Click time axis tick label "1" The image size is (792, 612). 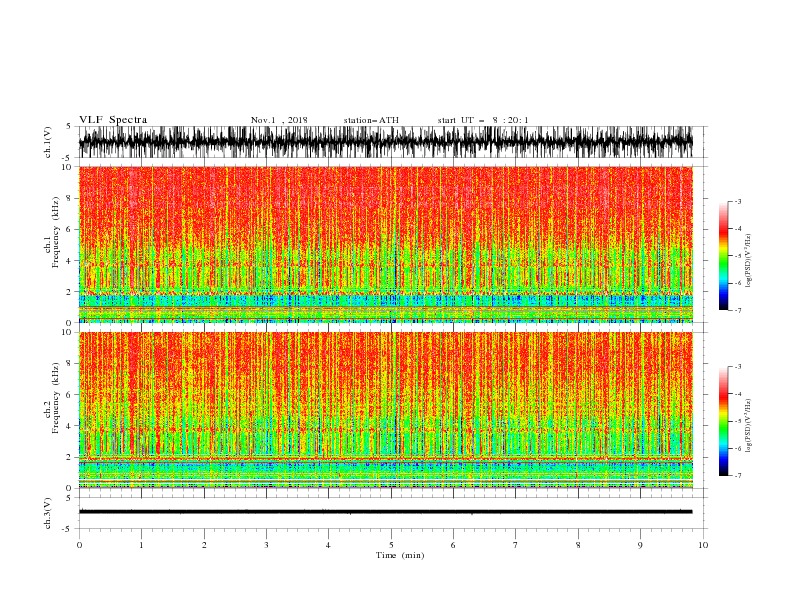click(141, 545)
